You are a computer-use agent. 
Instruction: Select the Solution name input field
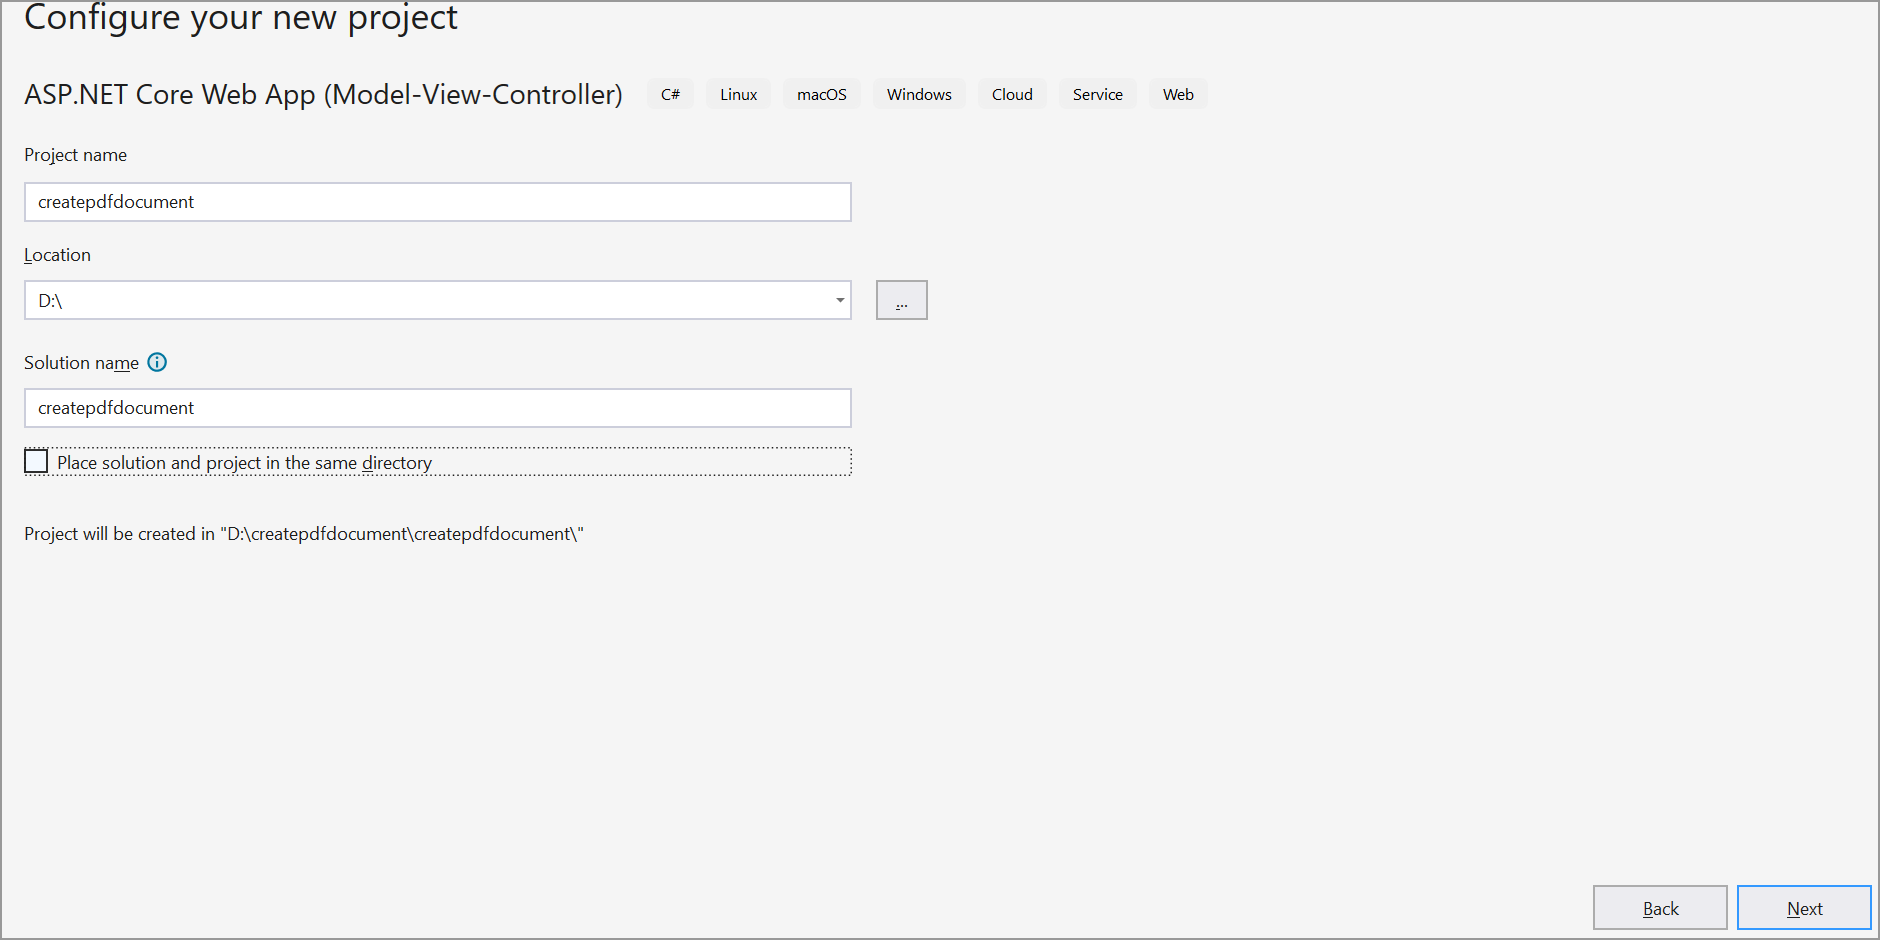437,408
